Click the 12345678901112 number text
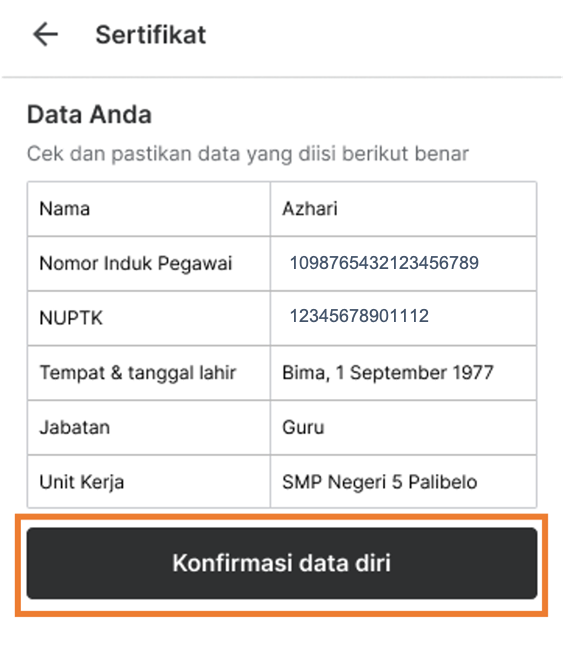The width and height of the screenshot is (564, 646). [x=359, y=316]
